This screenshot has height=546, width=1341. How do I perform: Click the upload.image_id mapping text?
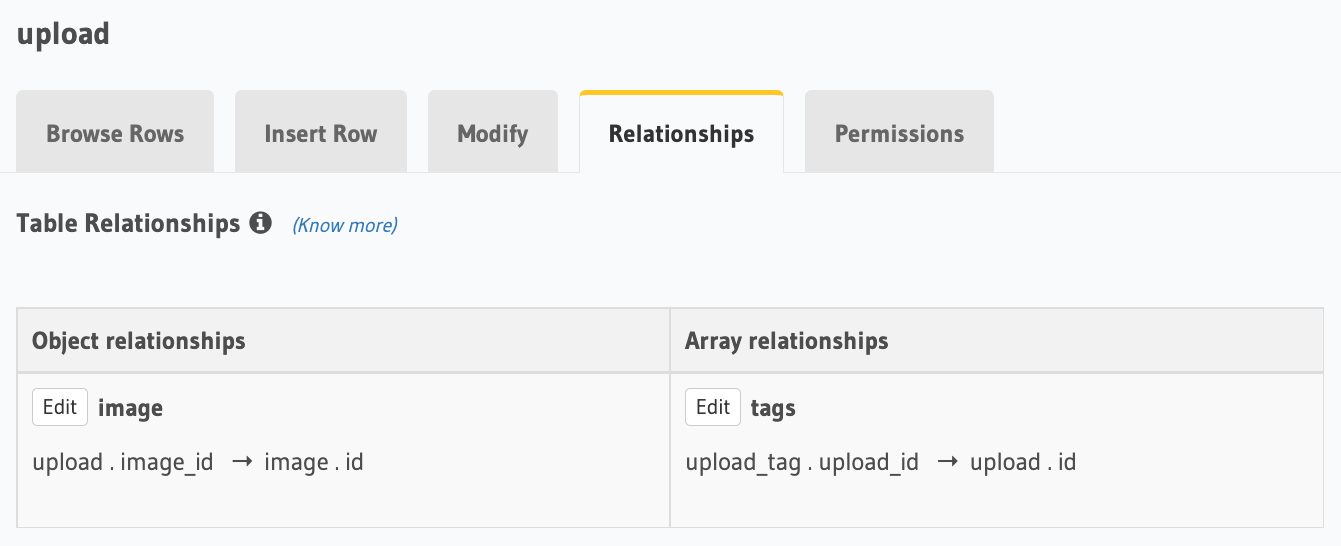[x=123, y=462]
